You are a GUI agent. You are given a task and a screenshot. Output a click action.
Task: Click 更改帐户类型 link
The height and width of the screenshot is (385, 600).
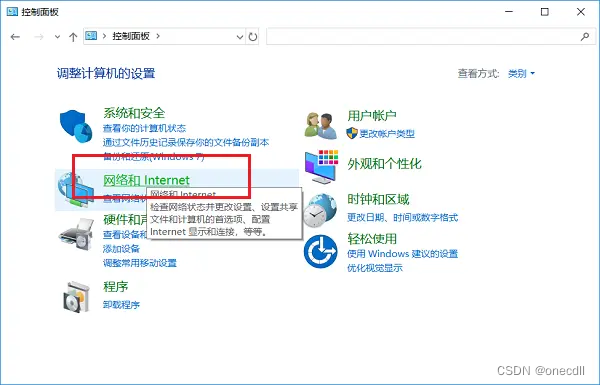point(387,134)
